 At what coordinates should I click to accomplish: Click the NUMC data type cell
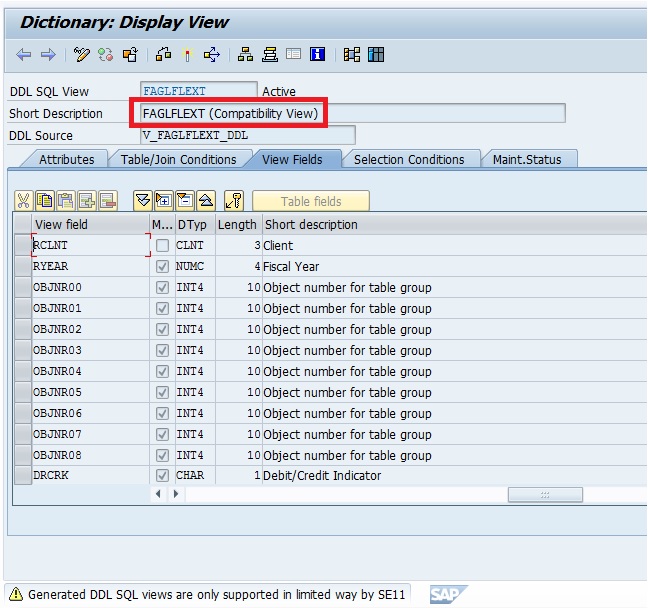[195, 267]
